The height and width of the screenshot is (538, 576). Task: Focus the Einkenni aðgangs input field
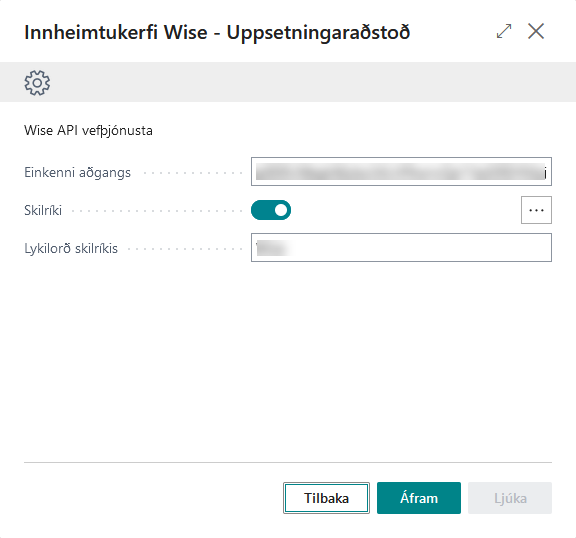[x=401, y=171]
